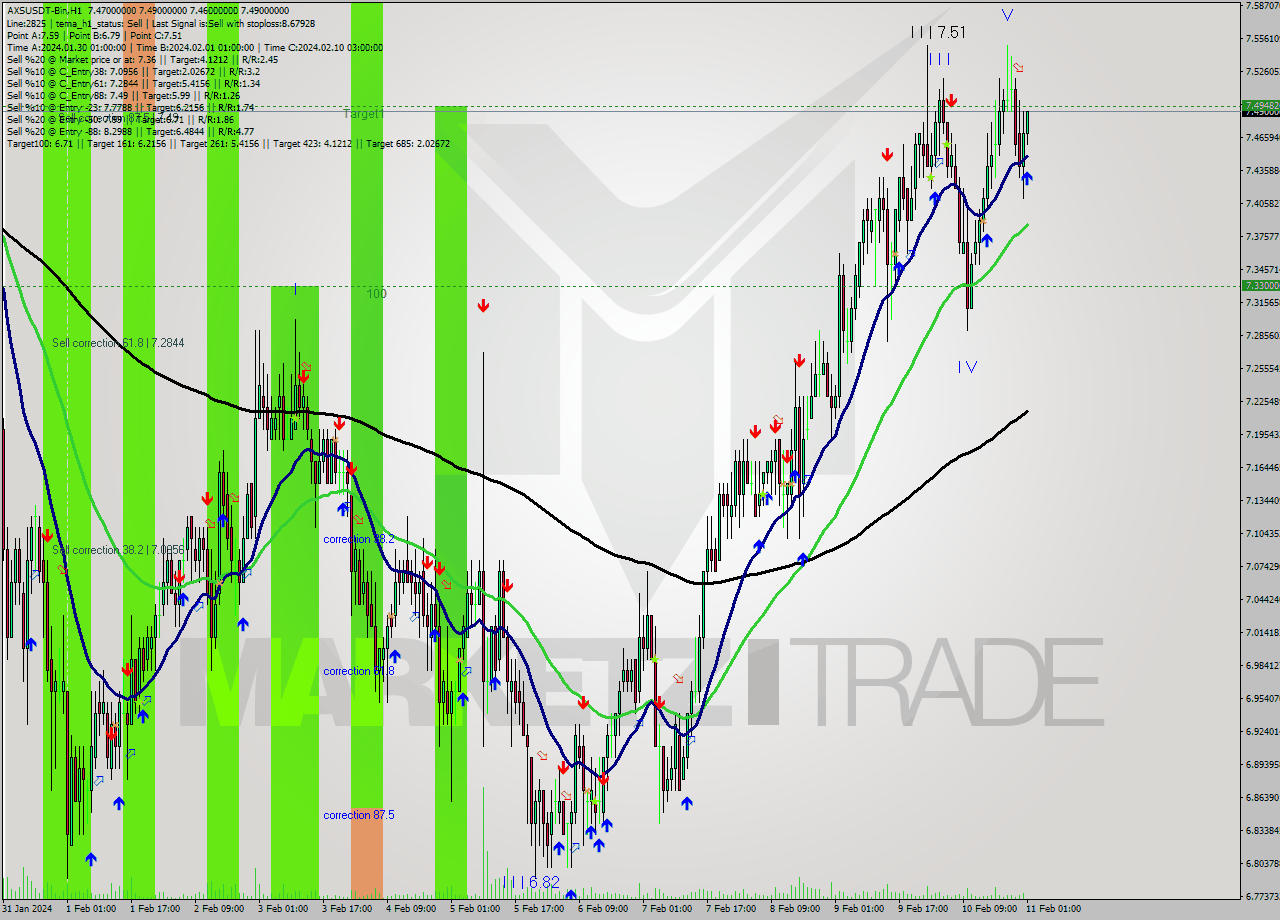The width and height of the screenshot is (1280, 920).
Task: Click the 6.89395 price axis label
Action: 1260,764
